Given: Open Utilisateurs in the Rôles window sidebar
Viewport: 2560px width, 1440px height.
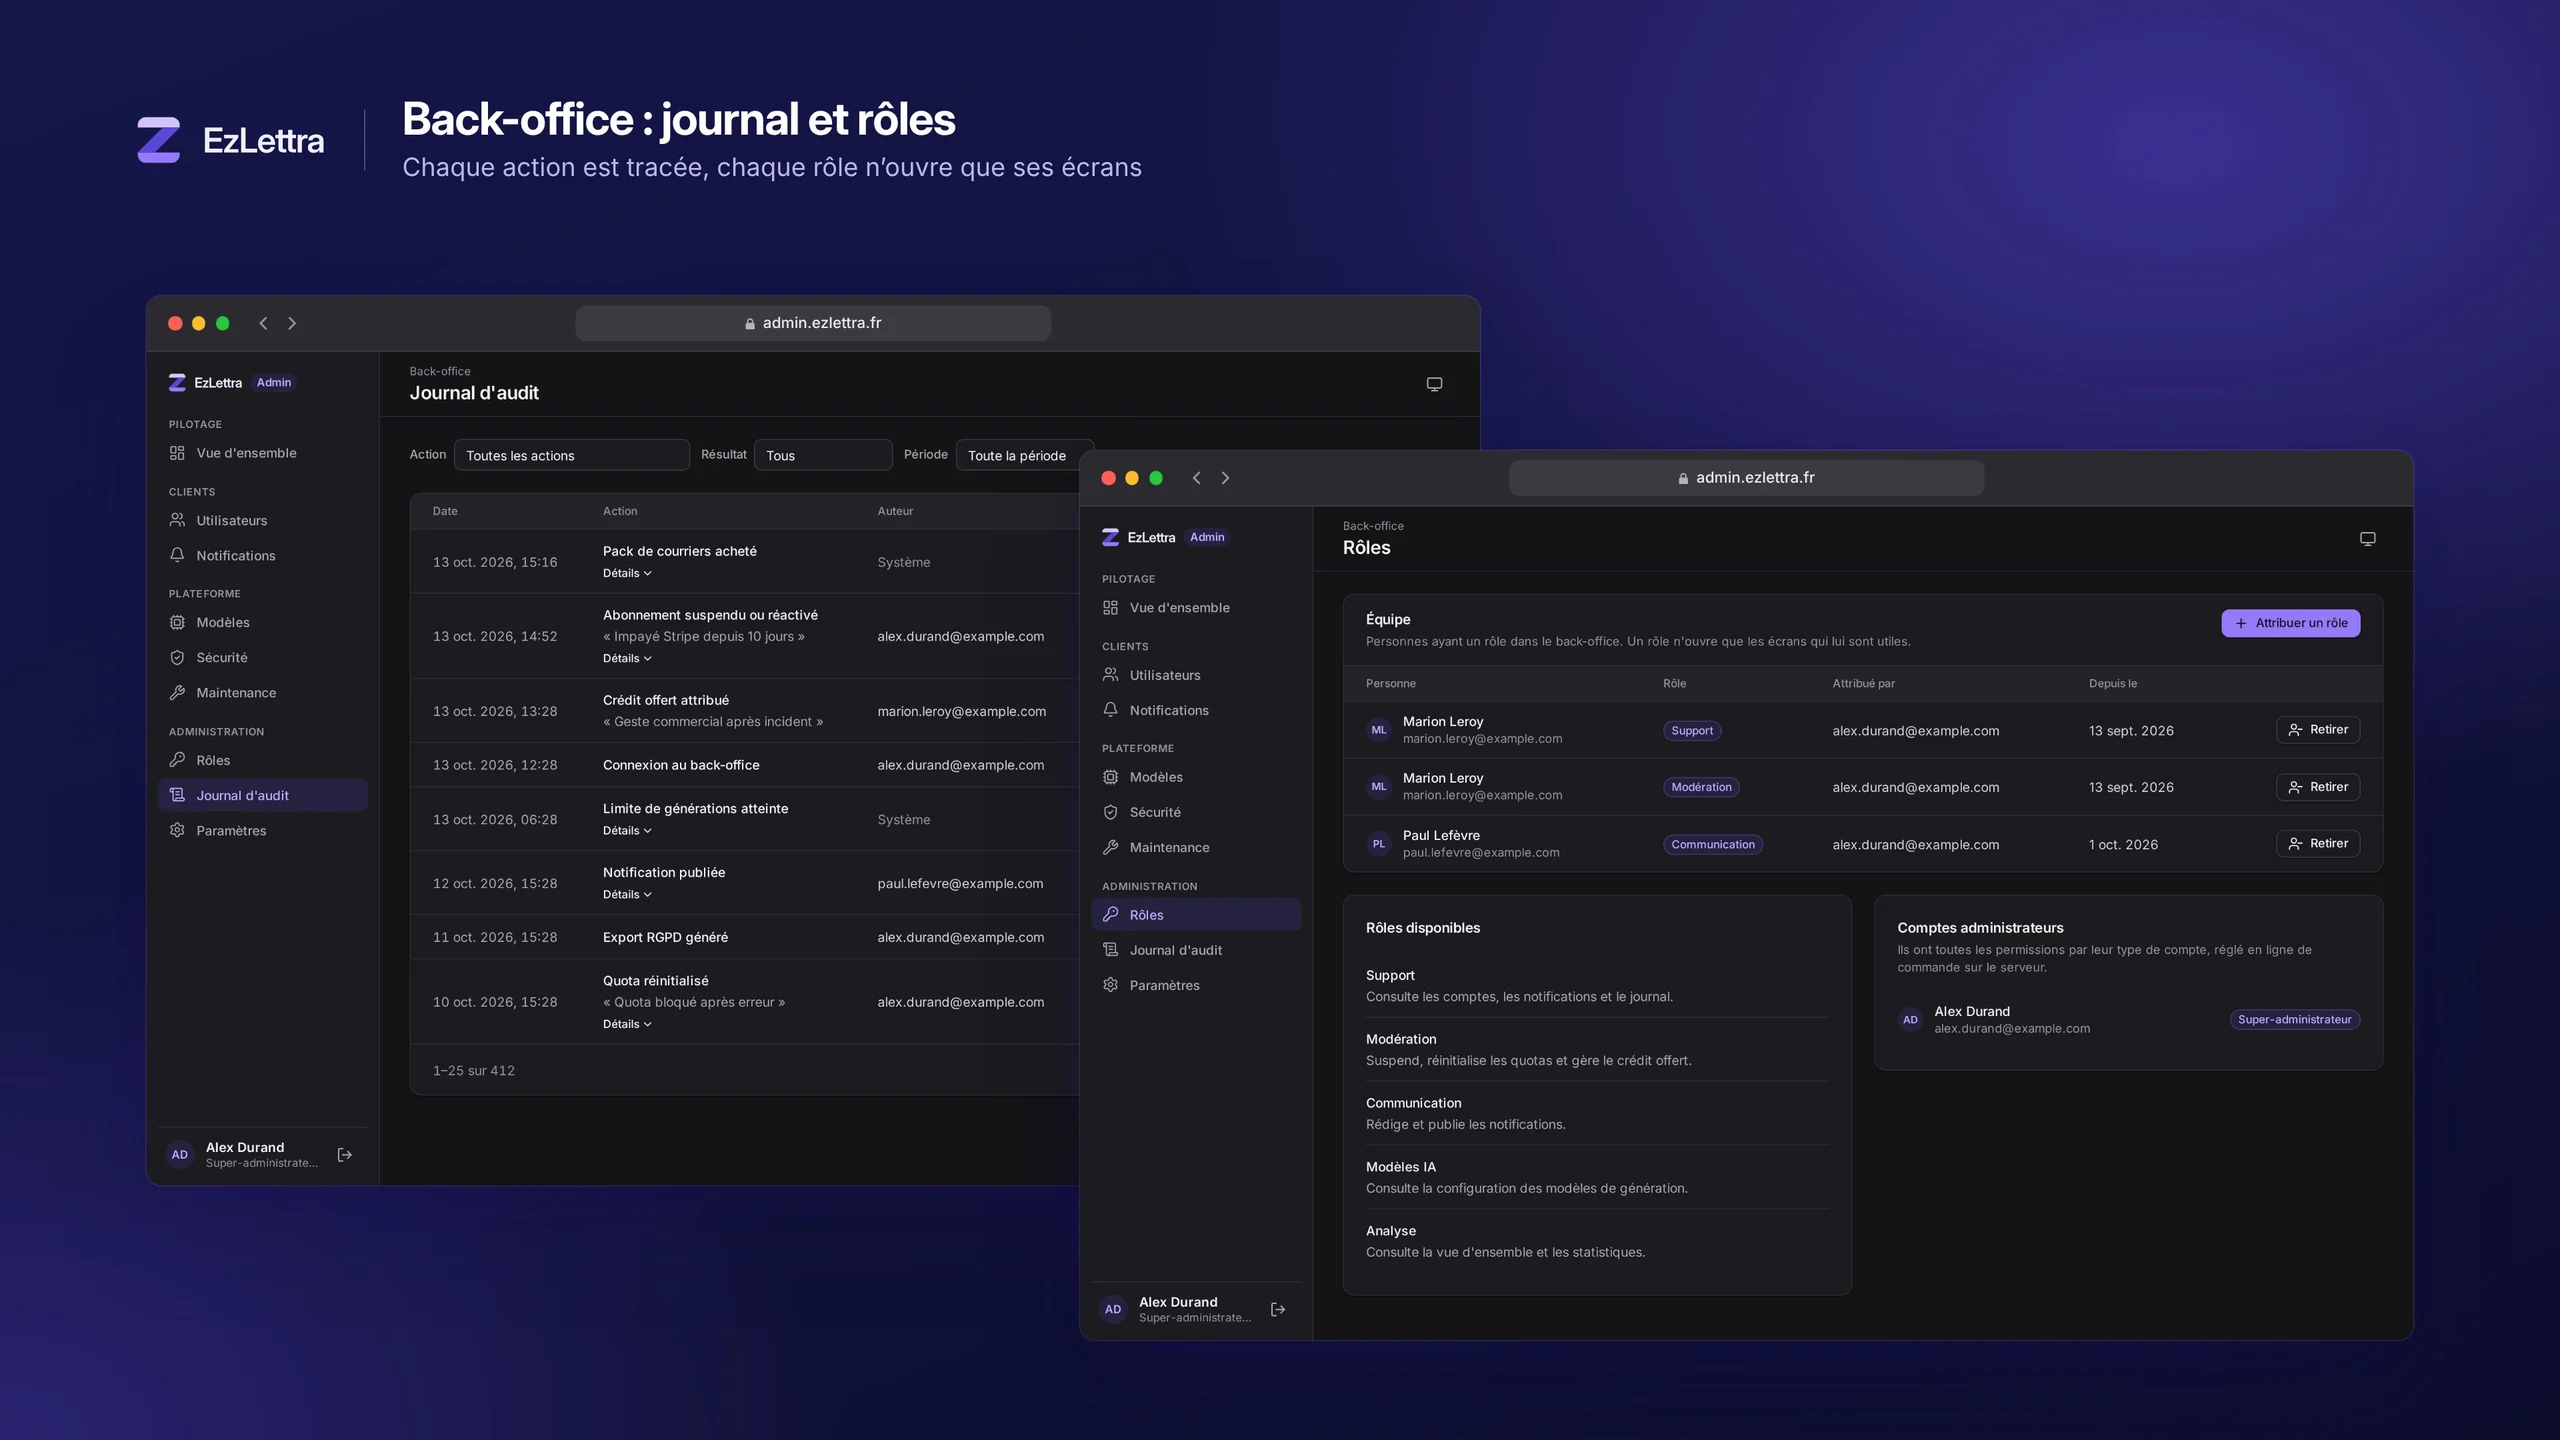Looking at the screenshot, I should [1196, 675].
